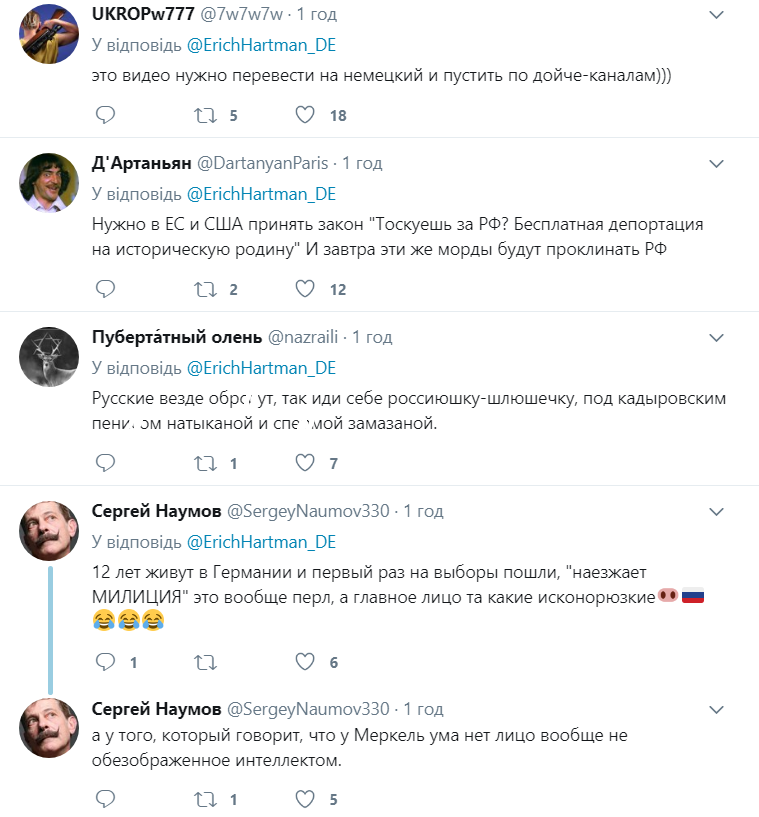Reply to Сергей Наумов's first tweet
Viewport: 759px width, 817px height.
[x=105, y=662]
